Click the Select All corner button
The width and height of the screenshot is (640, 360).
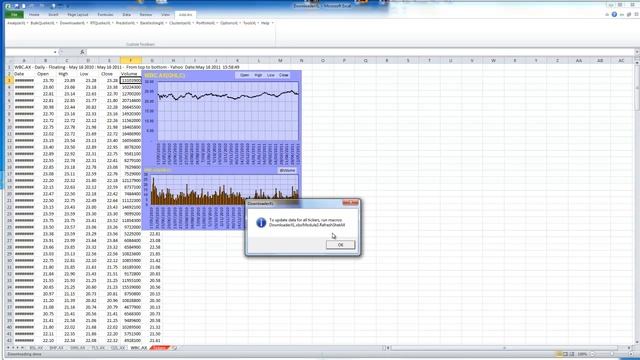point(9,60)
